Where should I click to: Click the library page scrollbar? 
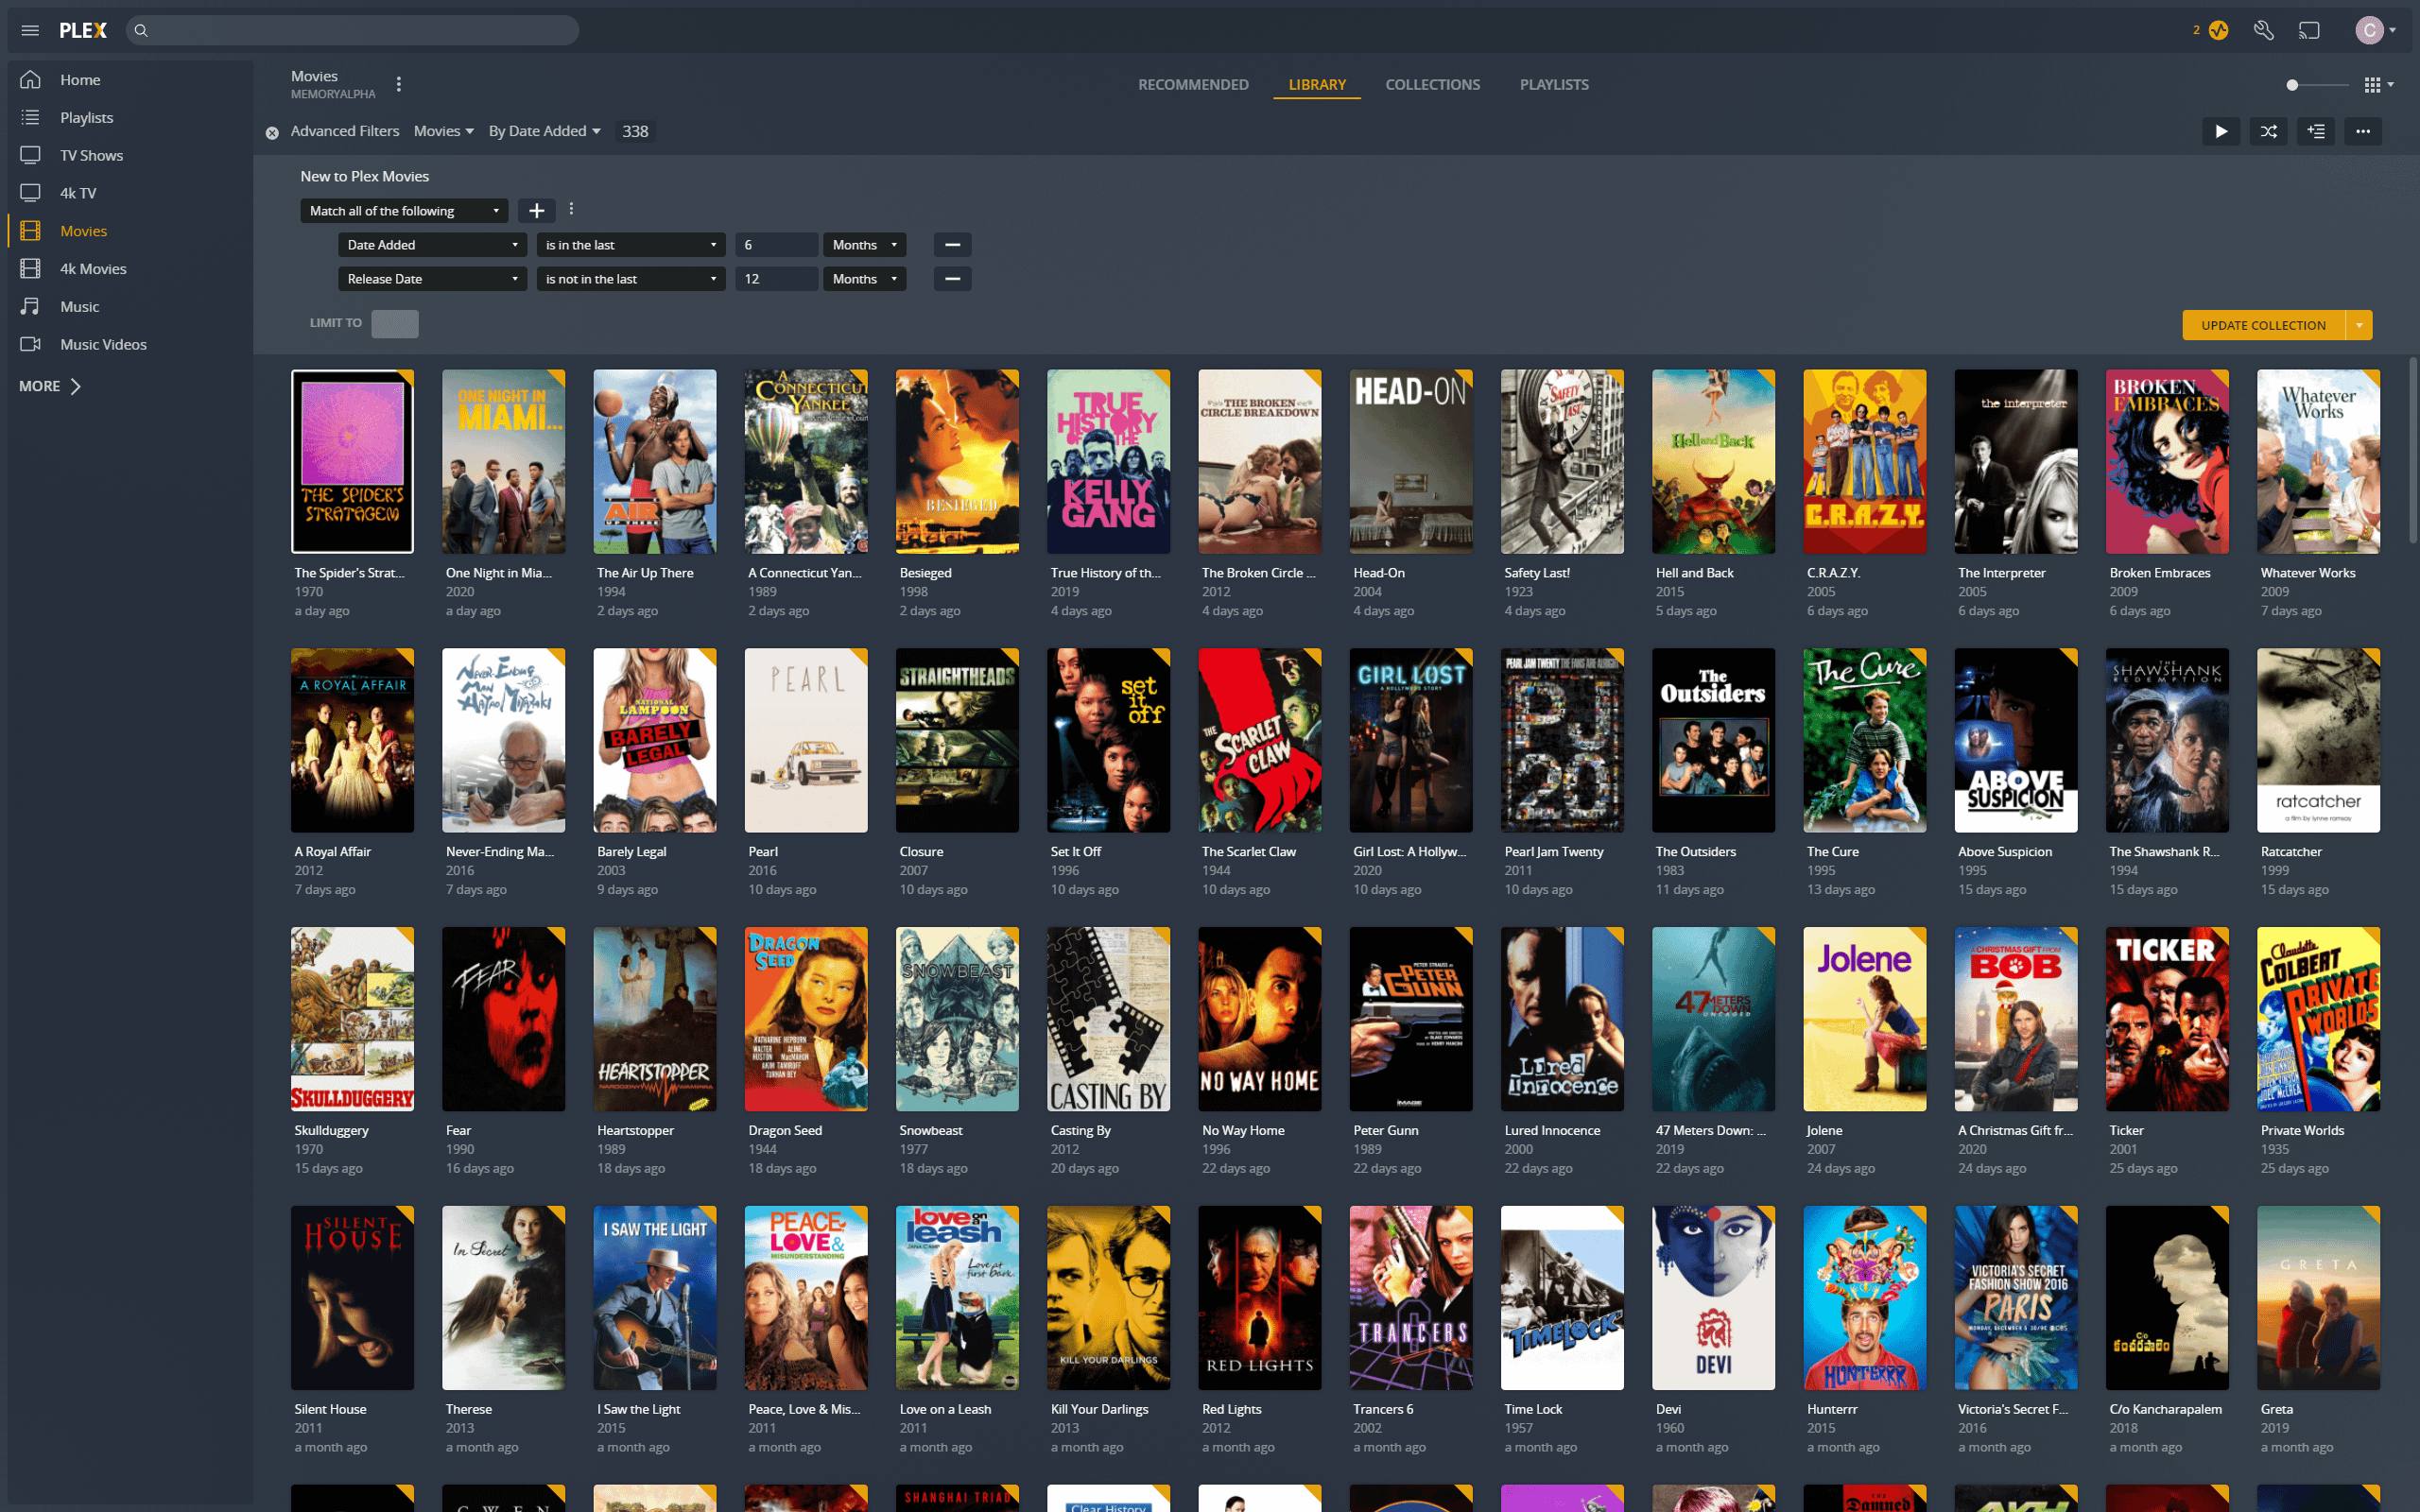tap(2412, 450)
